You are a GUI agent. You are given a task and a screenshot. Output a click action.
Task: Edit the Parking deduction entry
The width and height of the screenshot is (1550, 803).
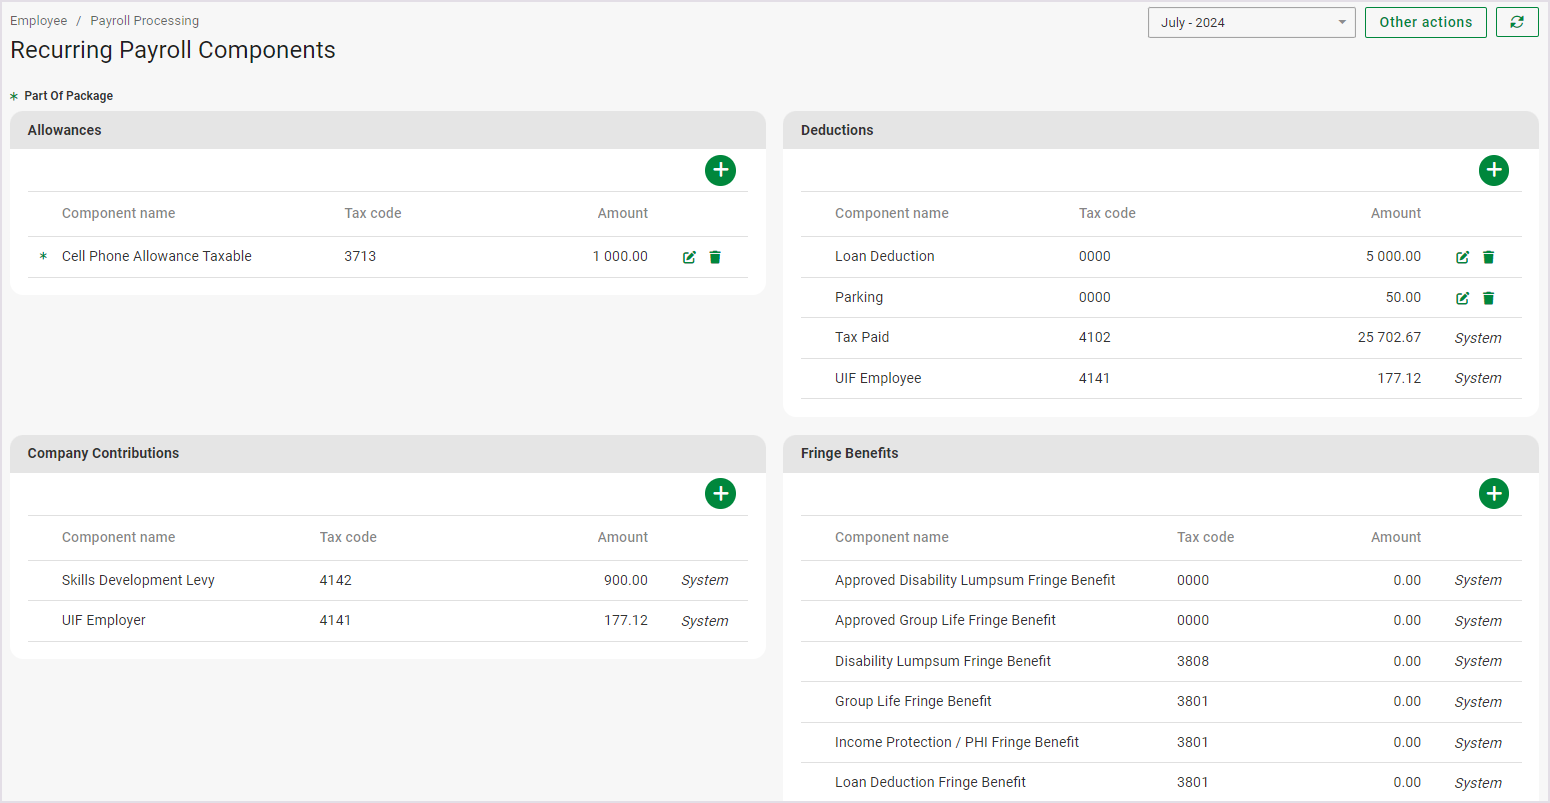1462,298
